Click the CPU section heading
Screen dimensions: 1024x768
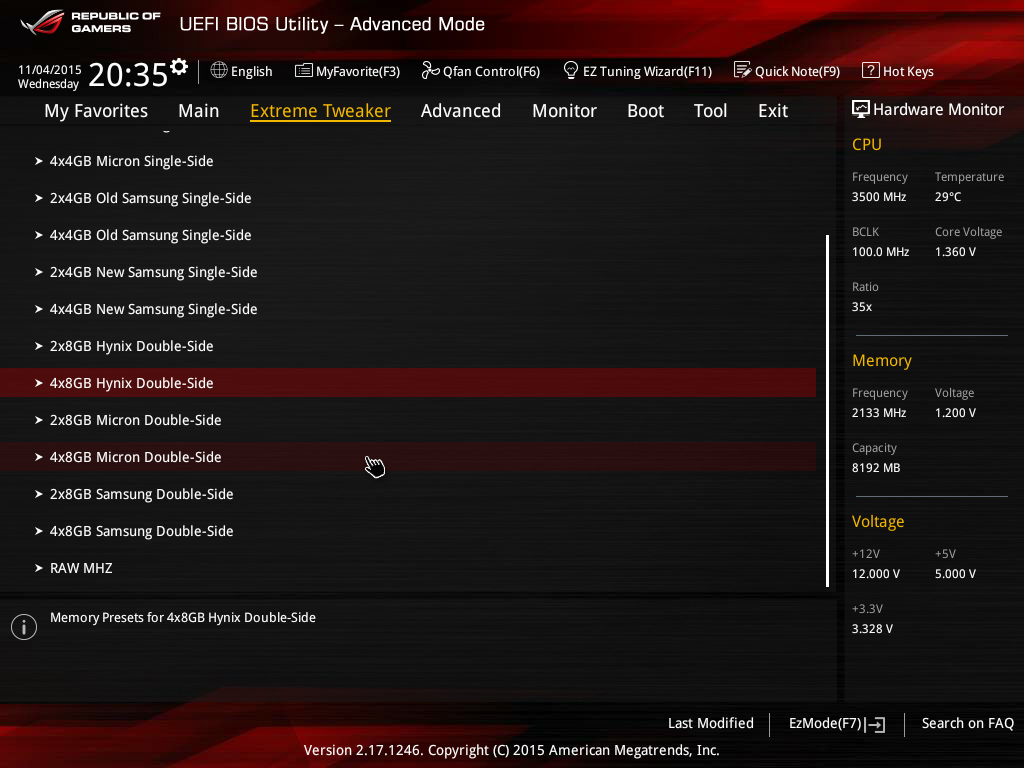click(x=867, y=144)
